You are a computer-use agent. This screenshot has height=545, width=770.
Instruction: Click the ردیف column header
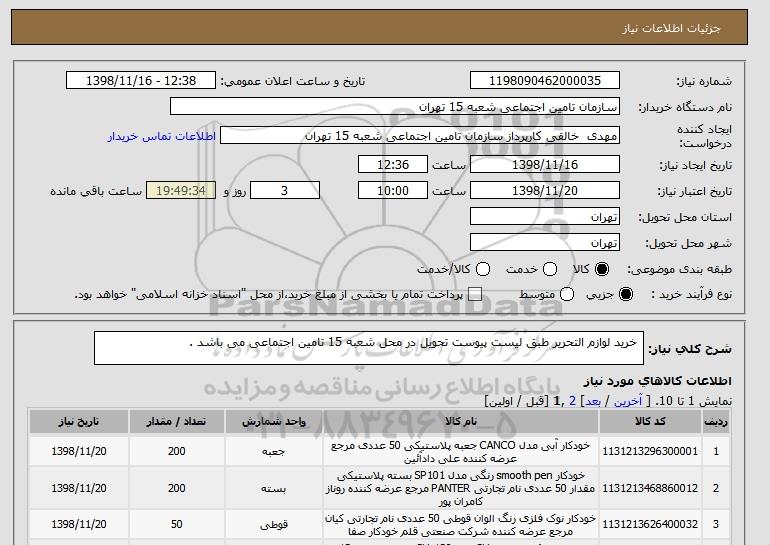[x=716, y=422]
